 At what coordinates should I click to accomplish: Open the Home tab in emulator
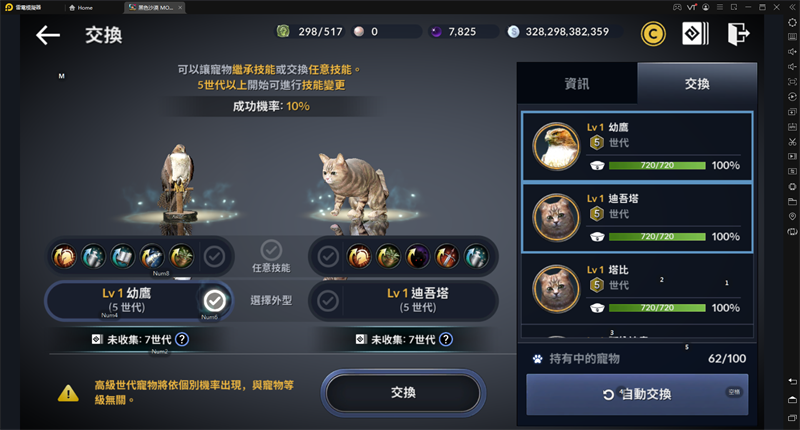point(81,8)
